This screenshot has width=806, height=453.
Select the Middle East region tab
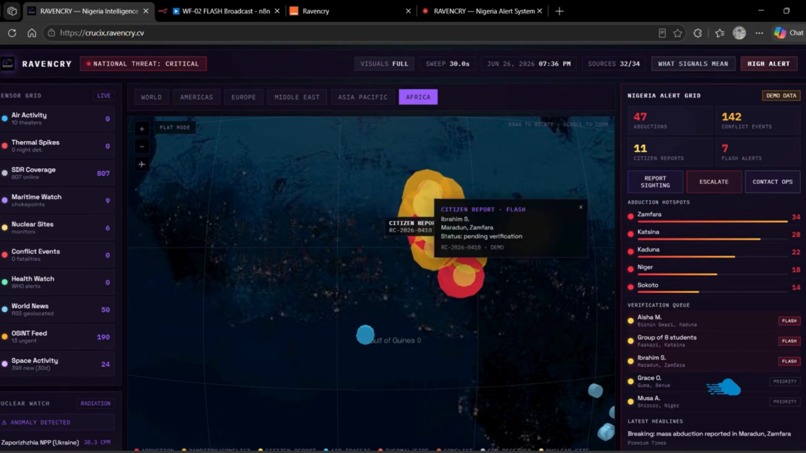(x=297, y=97)
